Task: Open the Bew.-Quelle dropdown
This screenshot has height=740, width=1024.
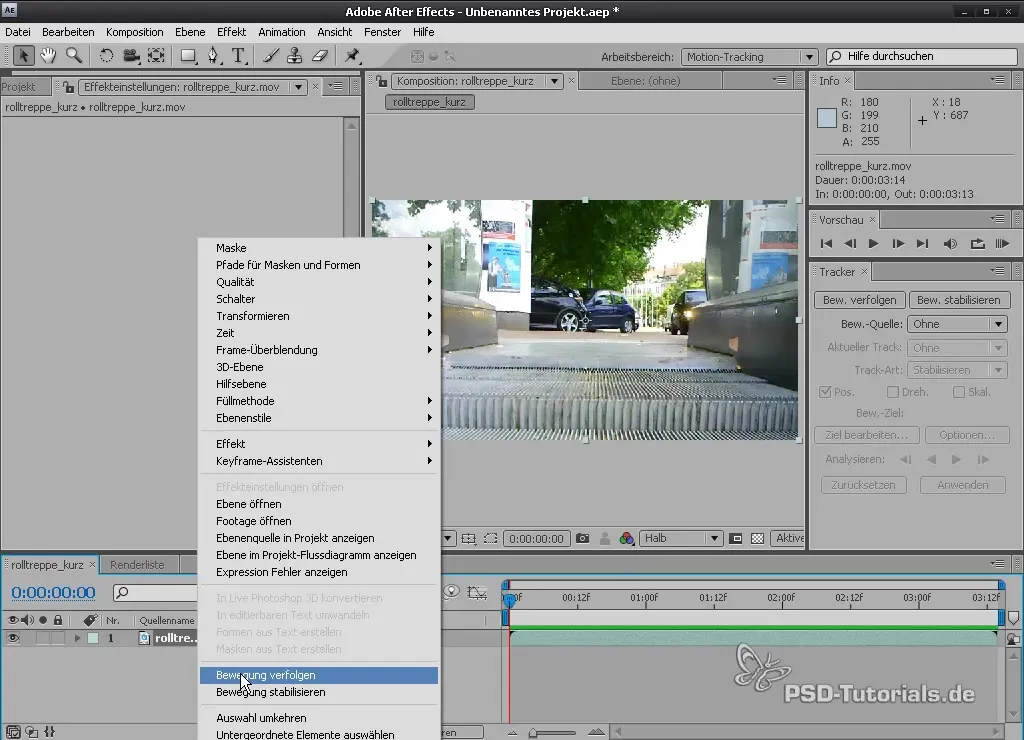Action: pos(957,324)
